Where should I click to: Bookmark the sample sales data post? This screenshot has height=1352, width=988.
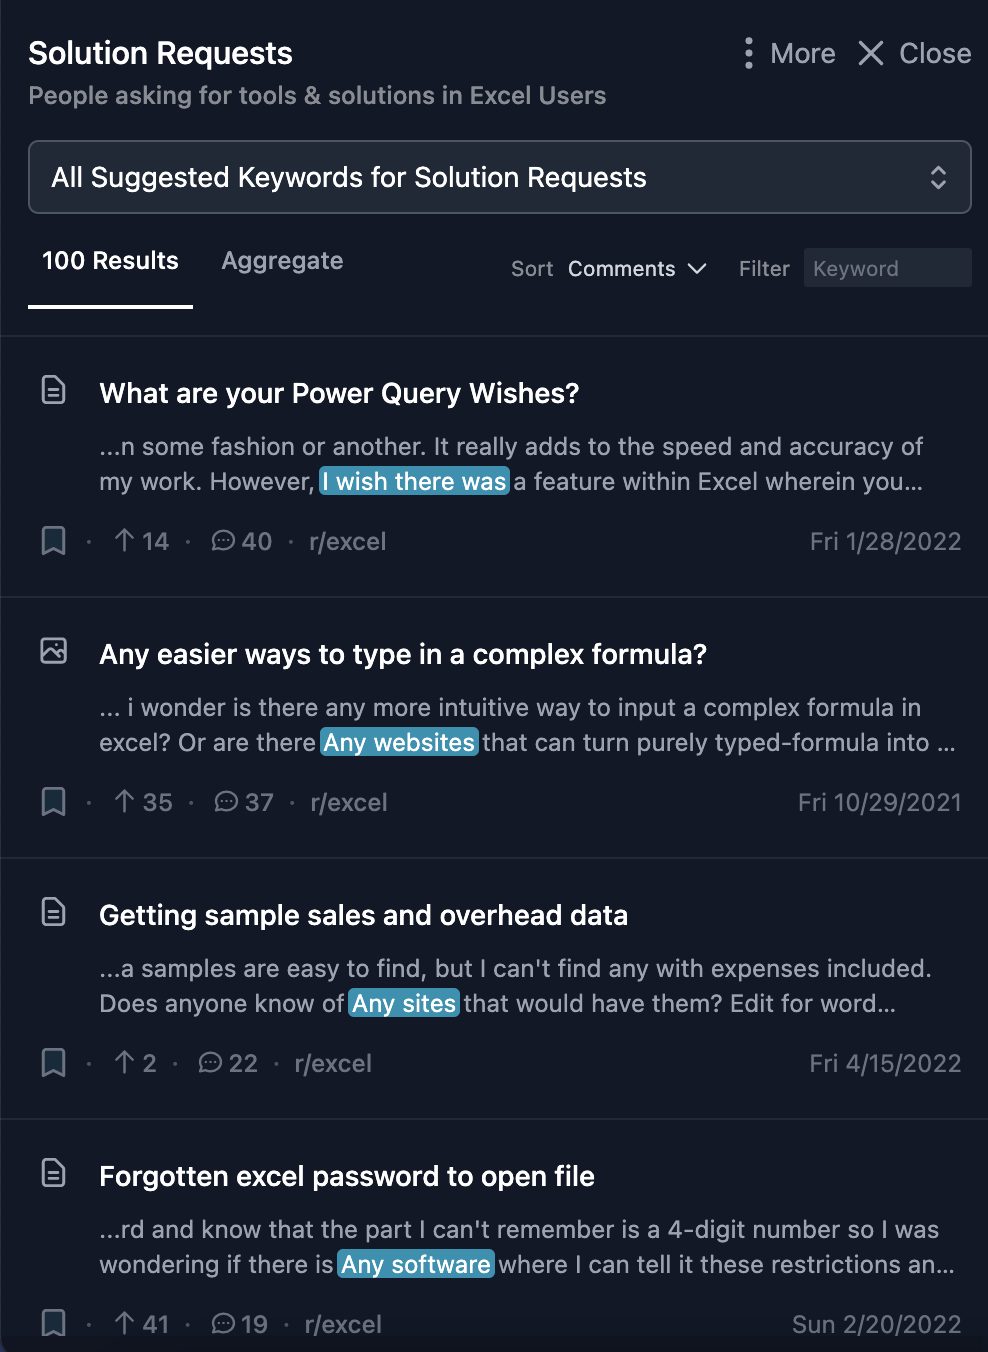coord(53,1063)
